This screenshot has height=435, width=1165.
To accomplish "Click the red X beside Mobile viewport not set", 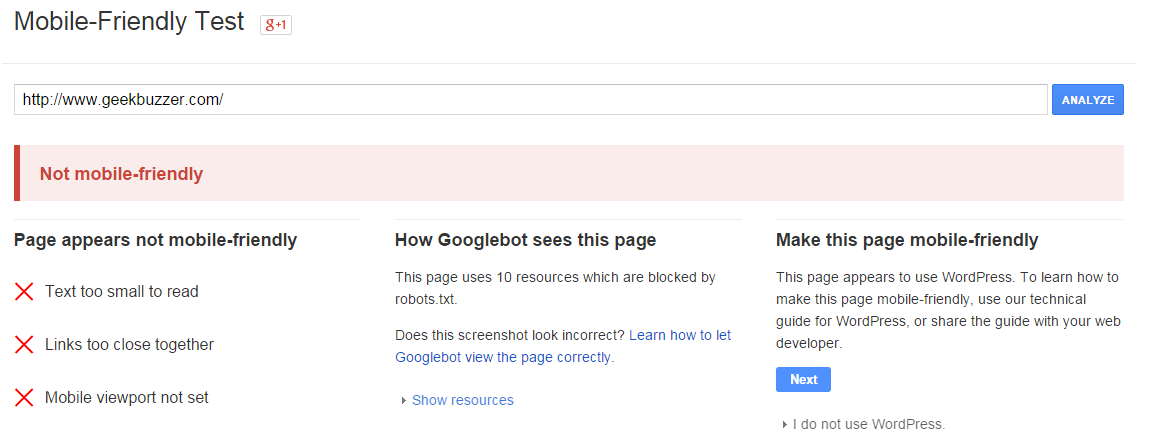I will click(x=25, y=398).
